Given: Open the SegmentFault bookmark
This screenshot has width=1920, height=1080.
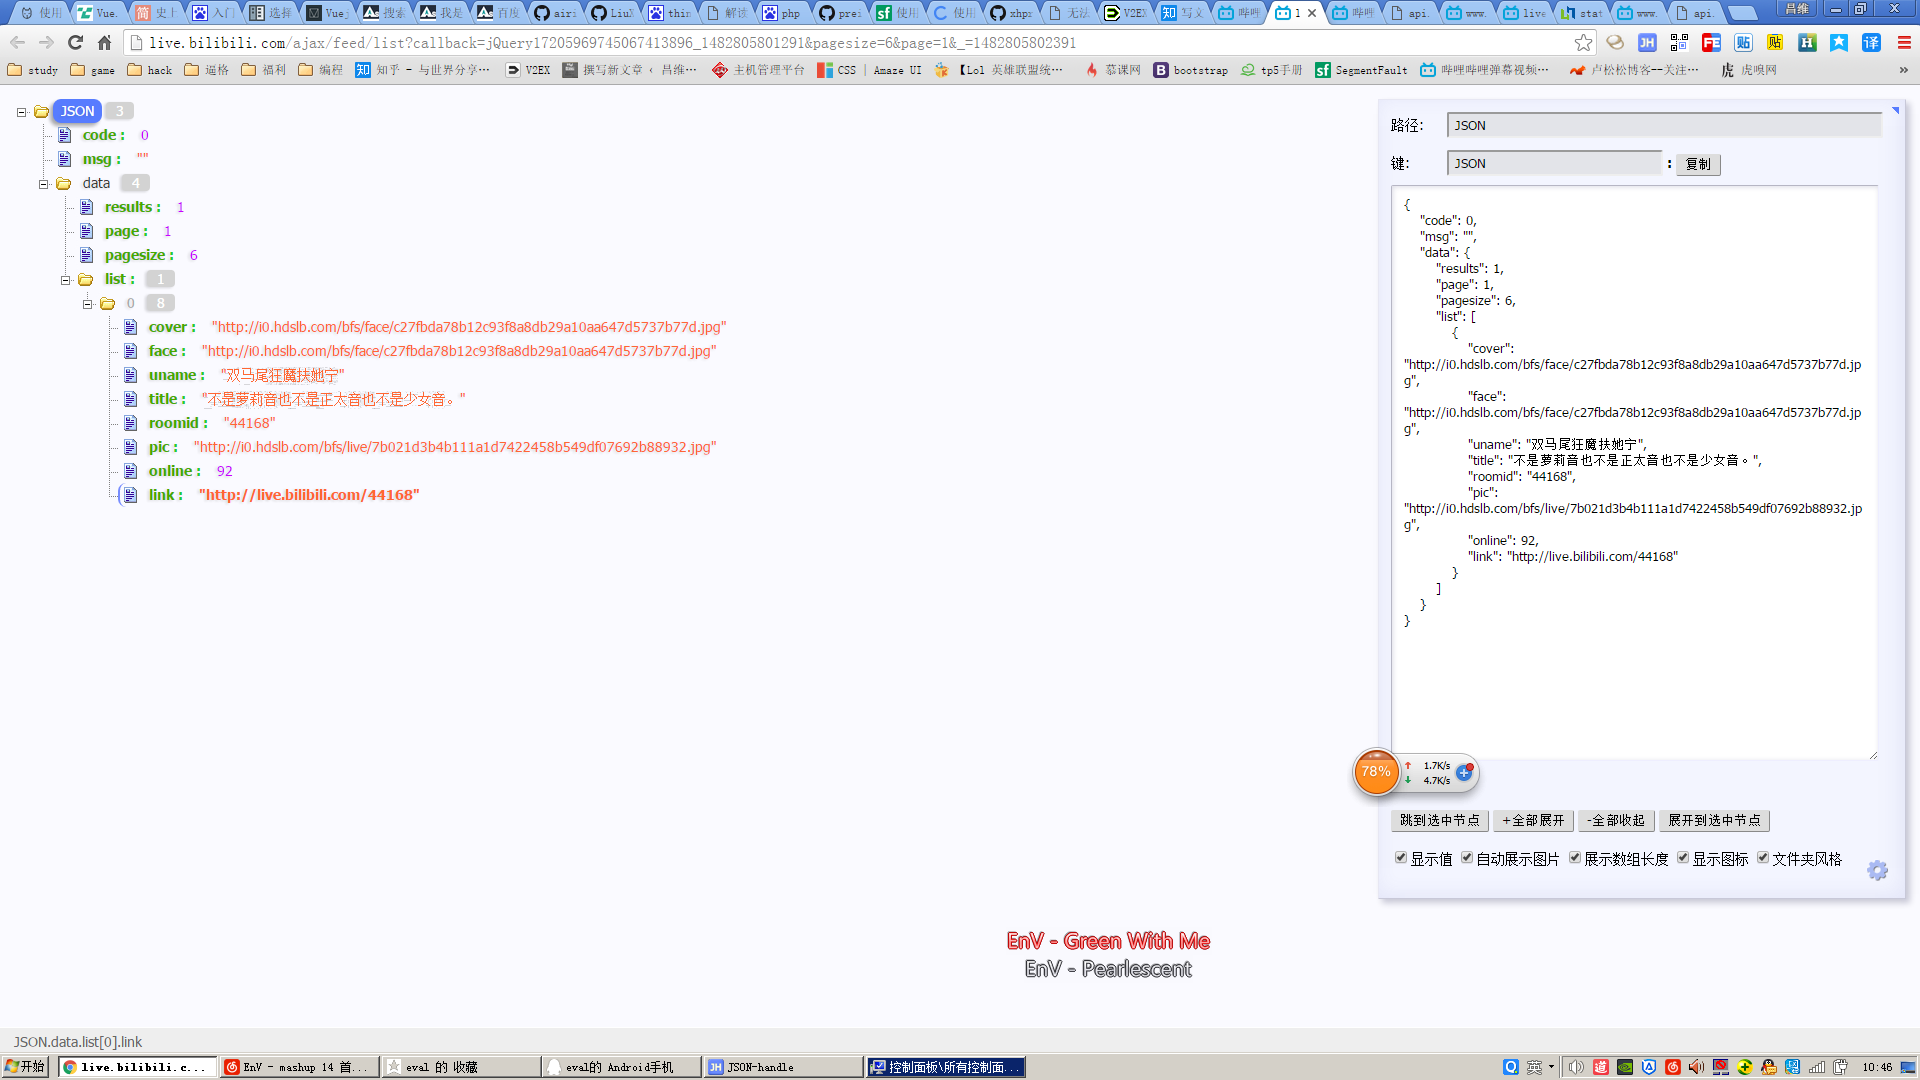Looking at the screenshot, I should point(1361,70).
